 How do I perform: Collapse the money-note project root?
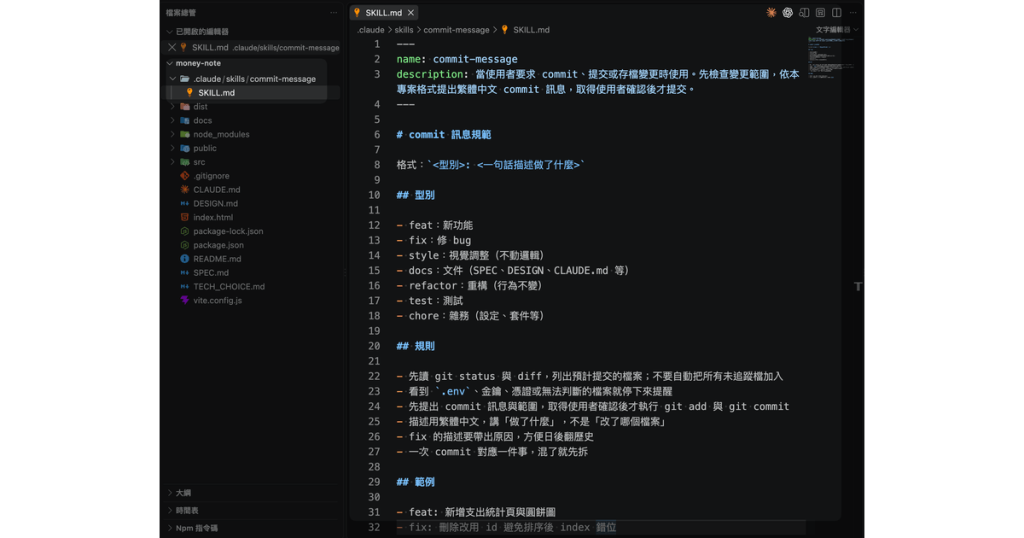point(170,63)
